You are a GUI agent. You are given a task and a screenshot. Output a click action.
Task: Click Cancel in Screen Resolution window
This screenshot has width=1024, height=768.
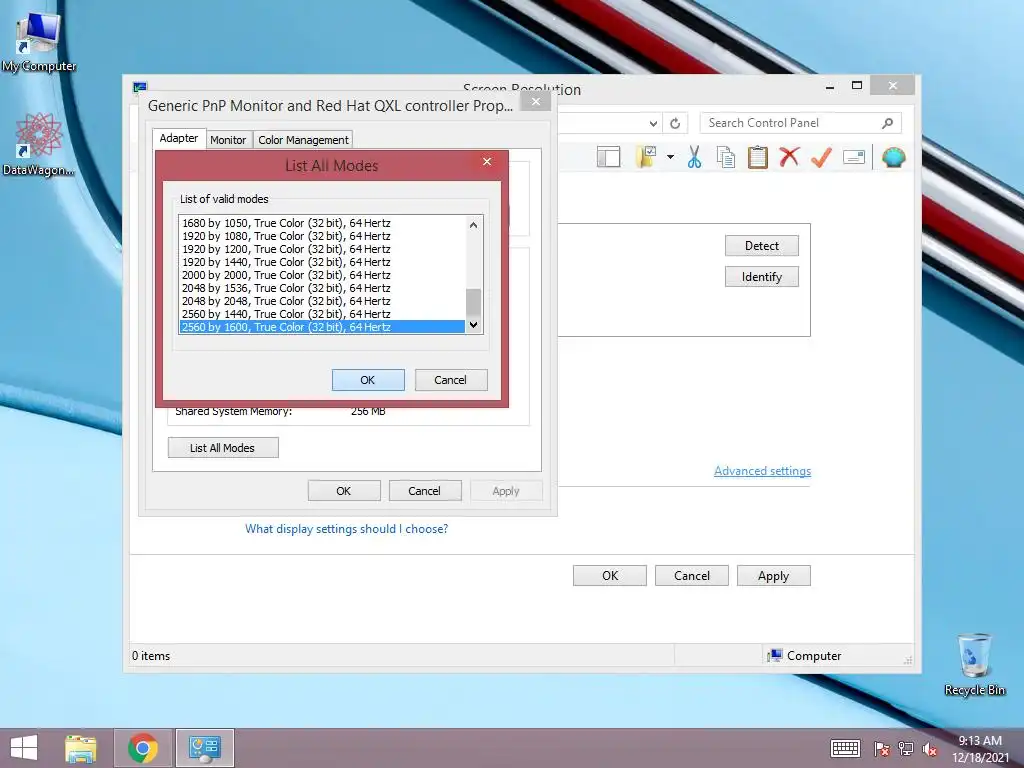pyautogui.click(x=692, y=576)
